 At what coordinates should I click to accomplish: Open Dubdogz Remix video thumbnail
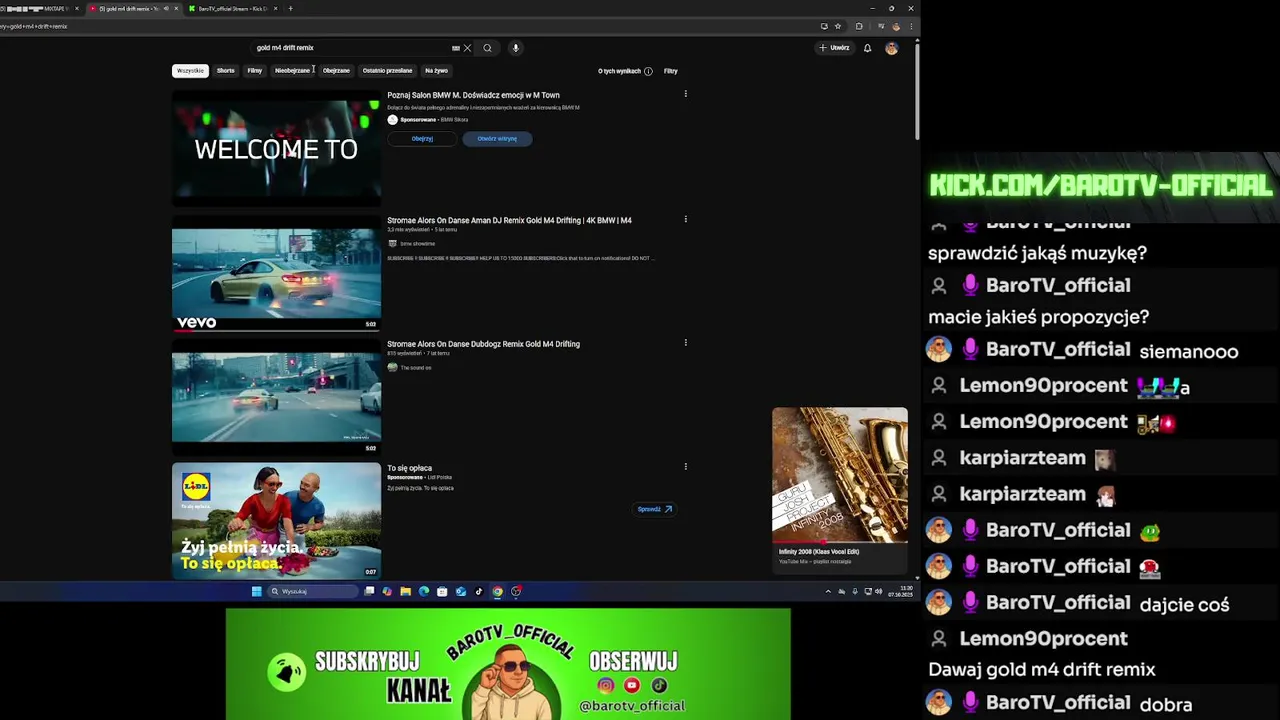pyautogui.click(x=276, y=397)
